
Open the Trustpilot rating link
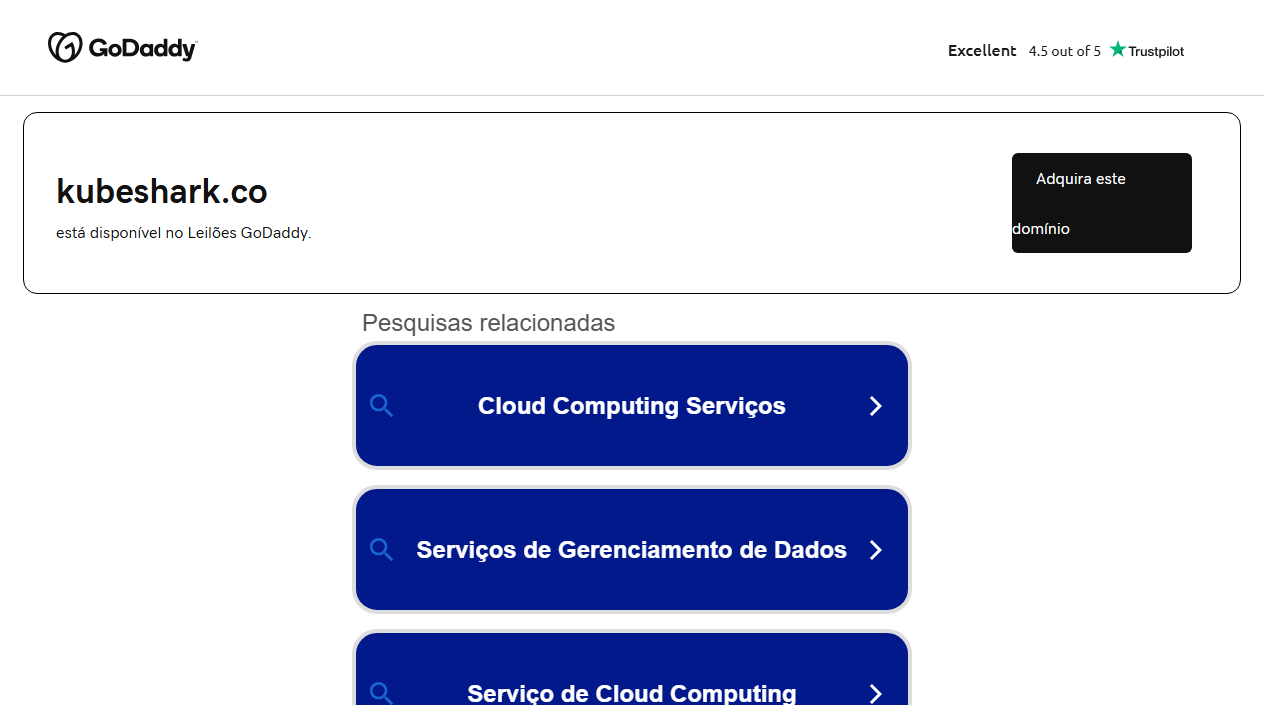point(1066,50)
